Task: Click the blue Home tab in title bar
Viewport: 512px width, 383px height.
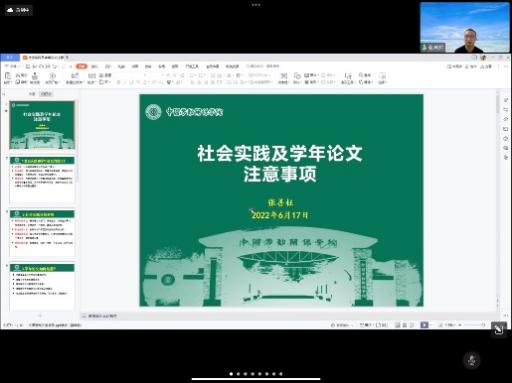Action: point(10,57)
